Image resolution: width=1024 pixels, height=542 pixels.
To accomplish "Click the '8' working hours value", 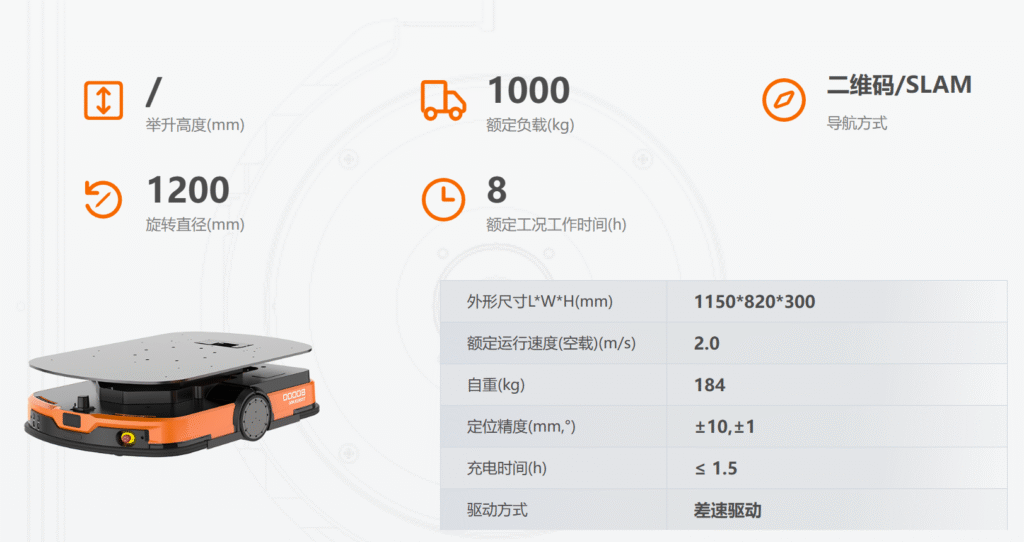I will (496, 190).
